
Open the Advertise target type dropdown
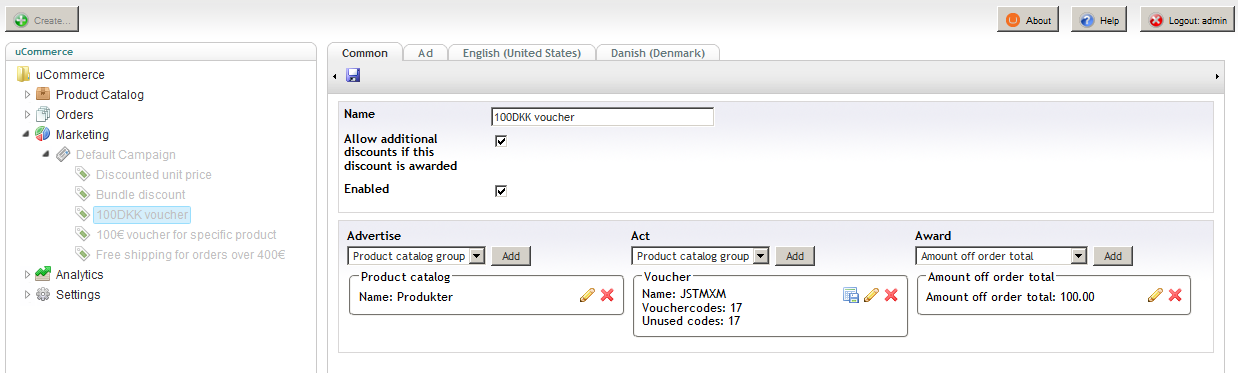click(x=417, y=256)
